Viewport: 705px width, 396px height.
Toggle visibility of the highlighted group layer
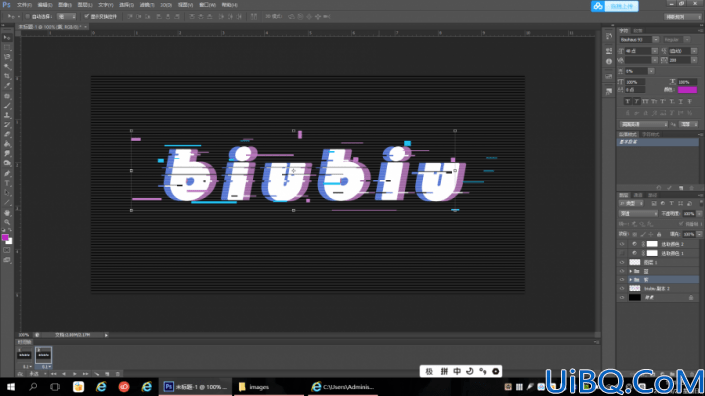click(622, 280)
